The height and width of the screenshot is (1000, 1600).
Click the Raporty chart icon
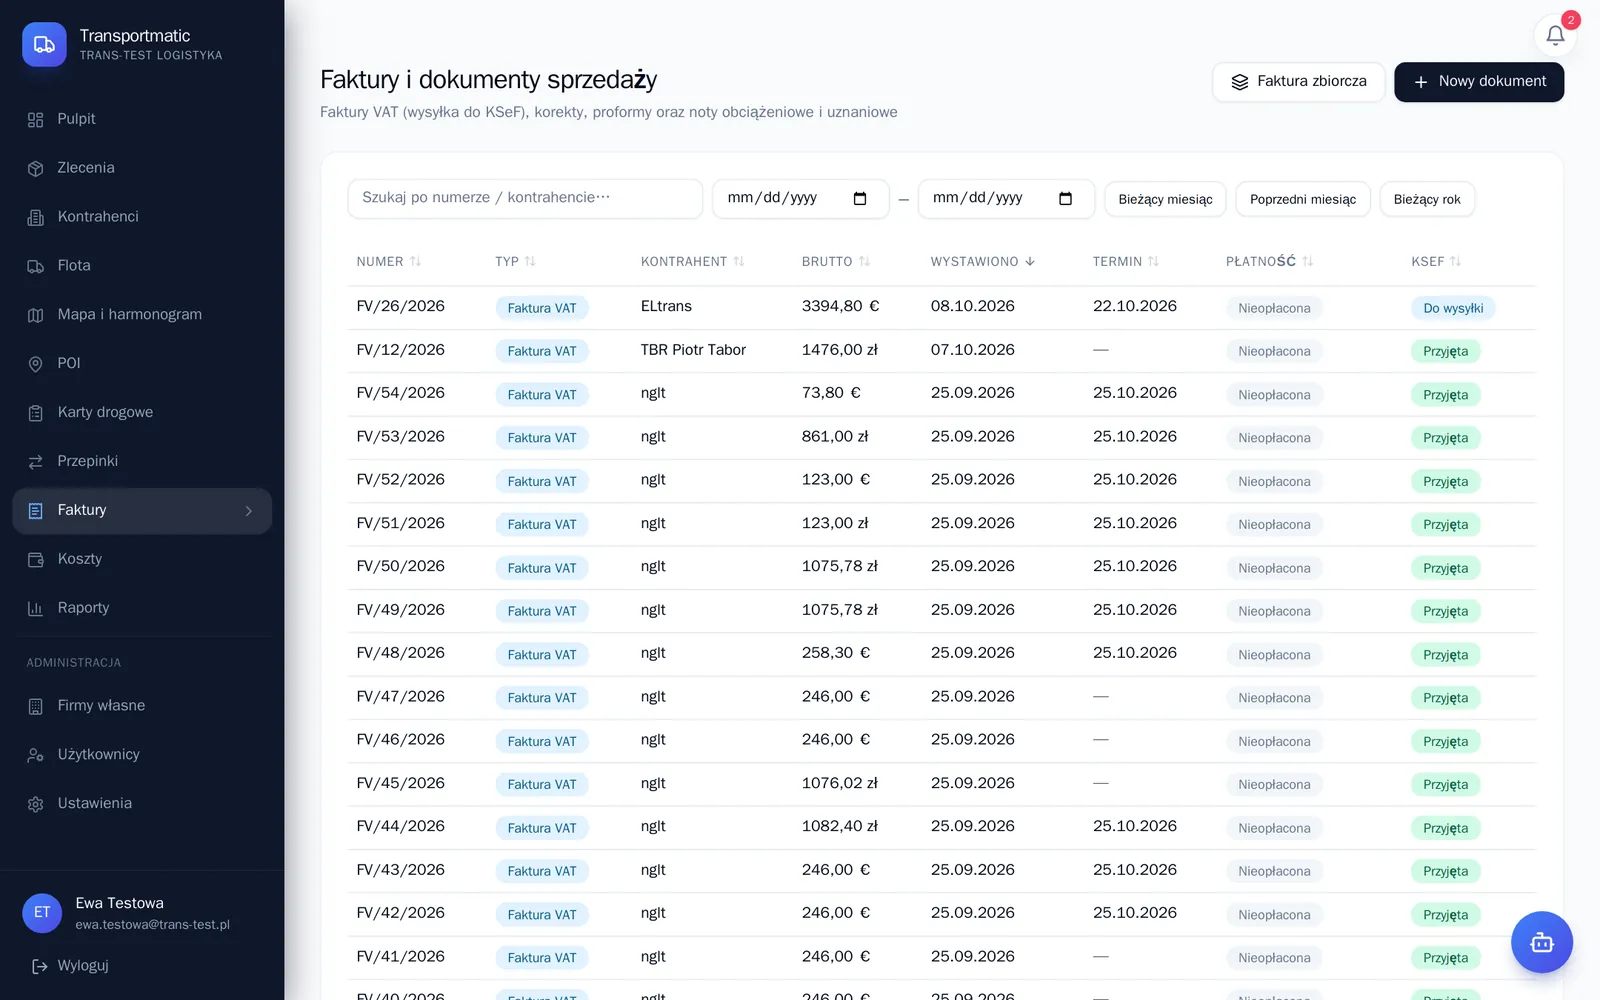click(36, 608)
